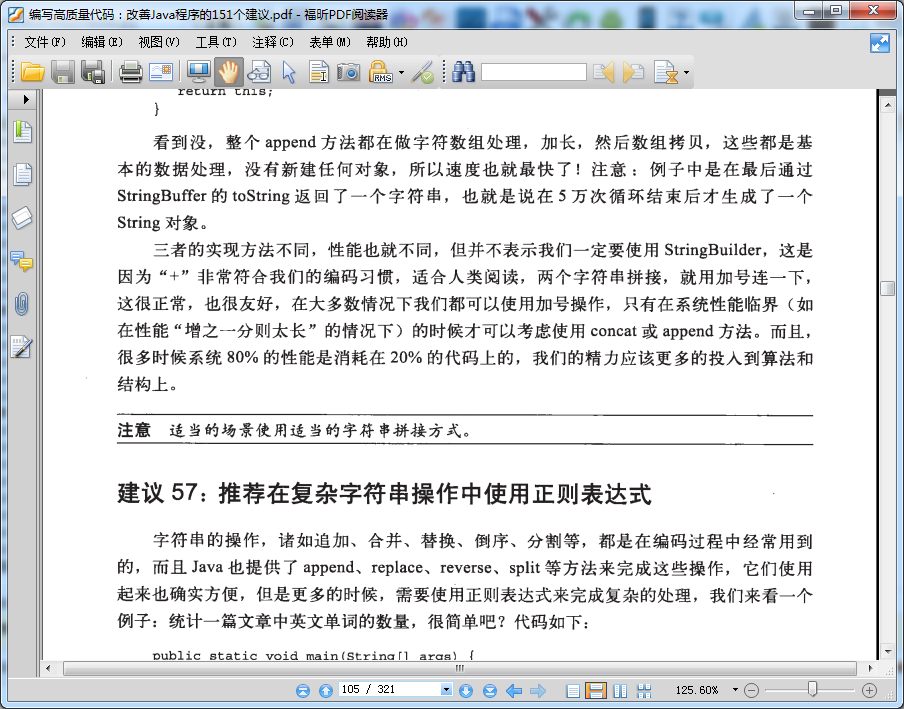The image size is (904, 709).
Task: Open the Signatures panel icon
Action: [21, 347]
